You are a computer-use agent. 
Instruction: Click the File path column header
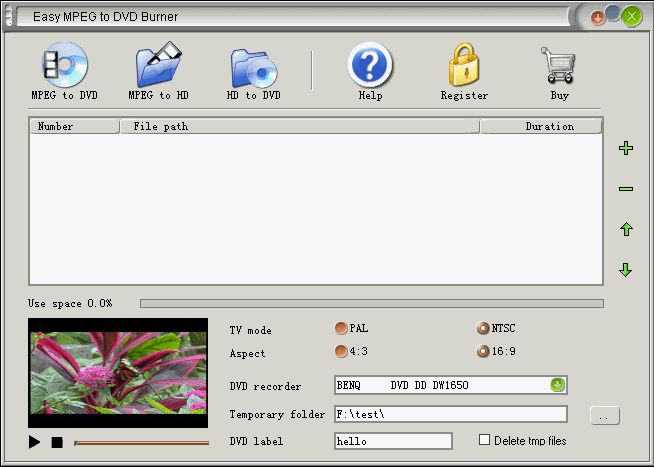point(299,126)
